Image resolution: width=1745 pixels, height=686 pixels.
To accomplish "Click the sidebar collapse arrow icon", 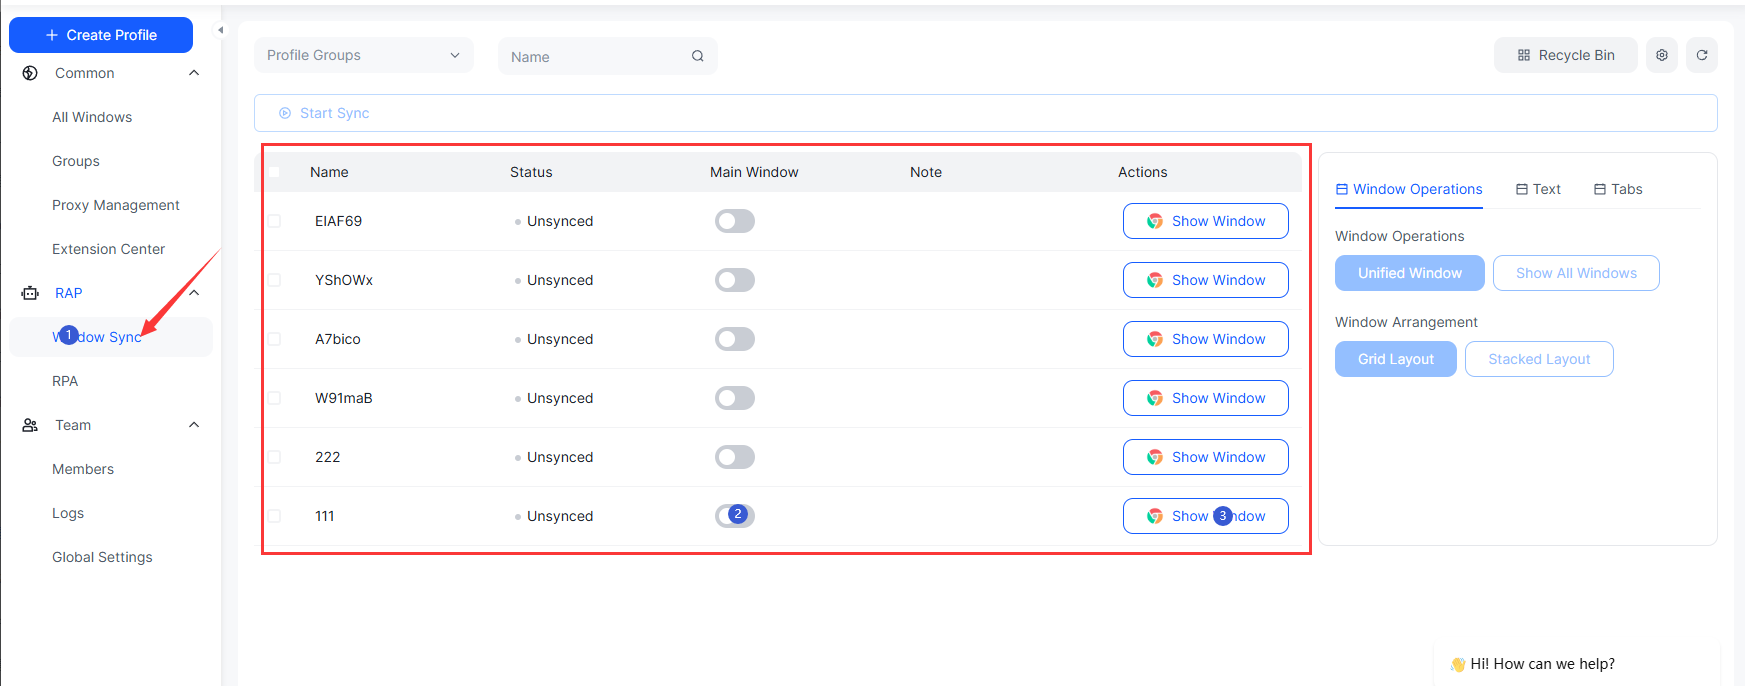I will 220,30.
